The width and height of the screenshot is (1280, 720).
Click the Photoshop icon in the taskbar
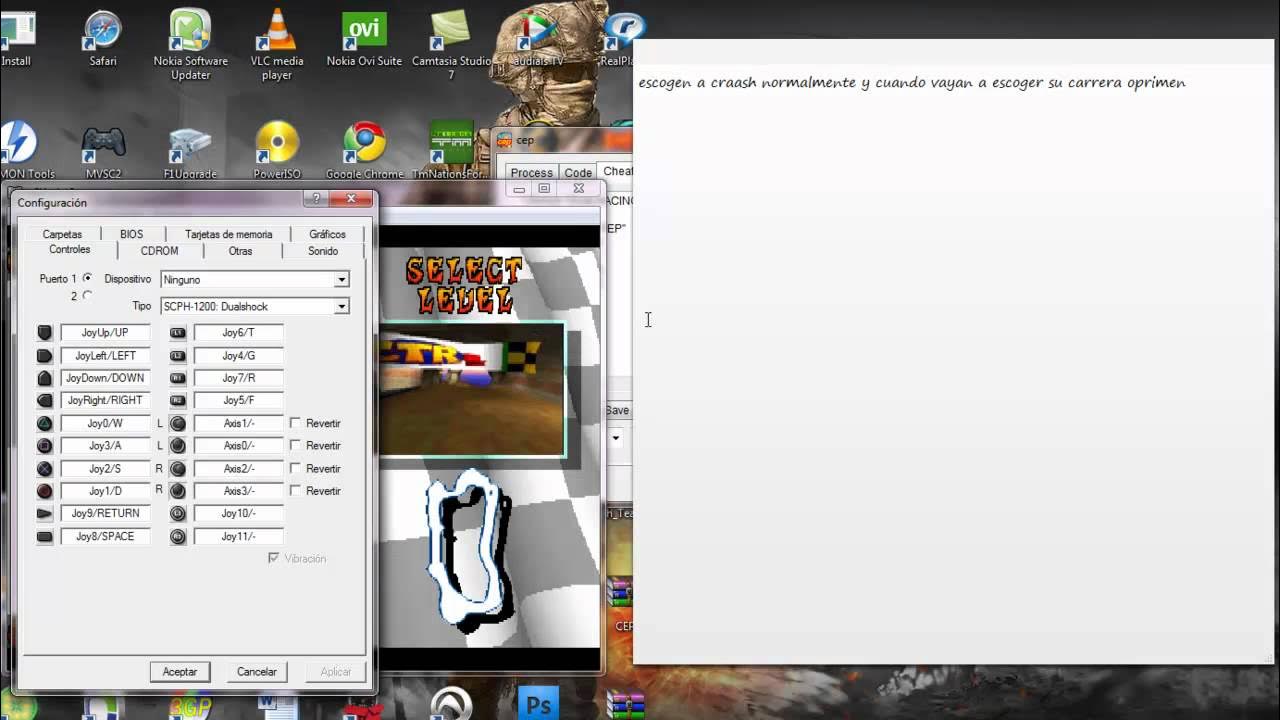click(x=538, y=705)
